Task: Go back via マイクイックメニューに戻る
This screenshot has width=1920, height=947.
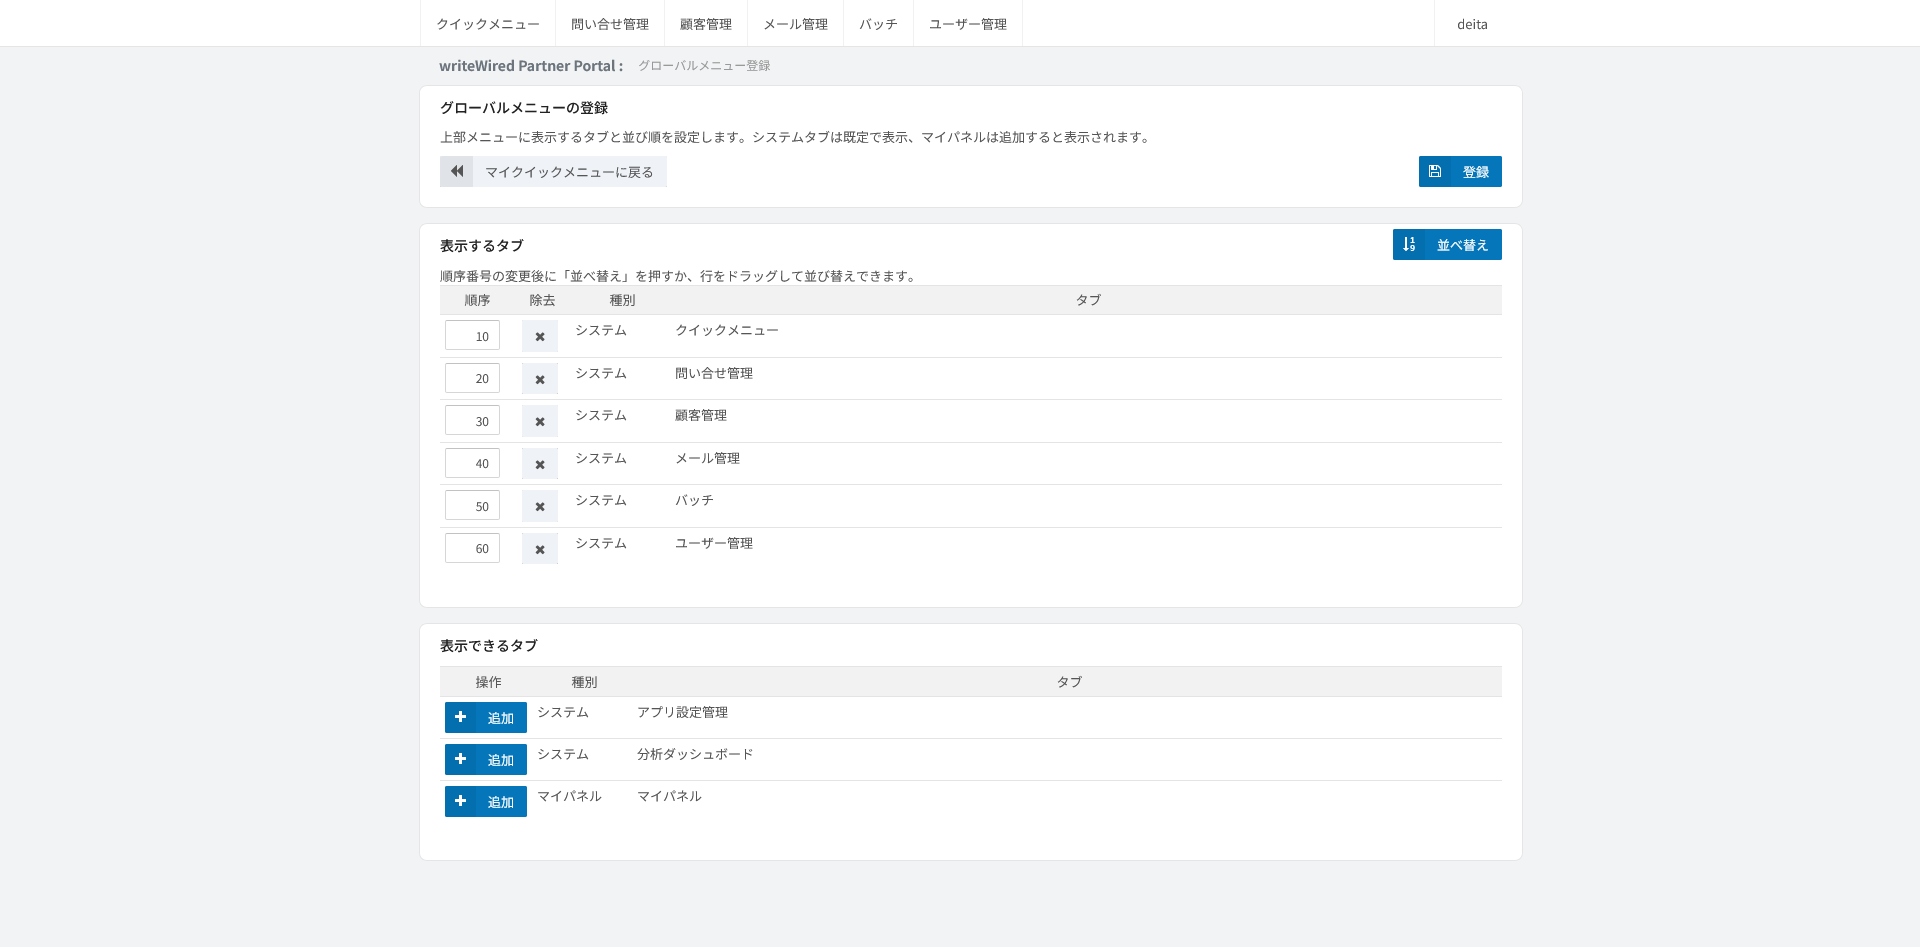Action: point(553,171)
